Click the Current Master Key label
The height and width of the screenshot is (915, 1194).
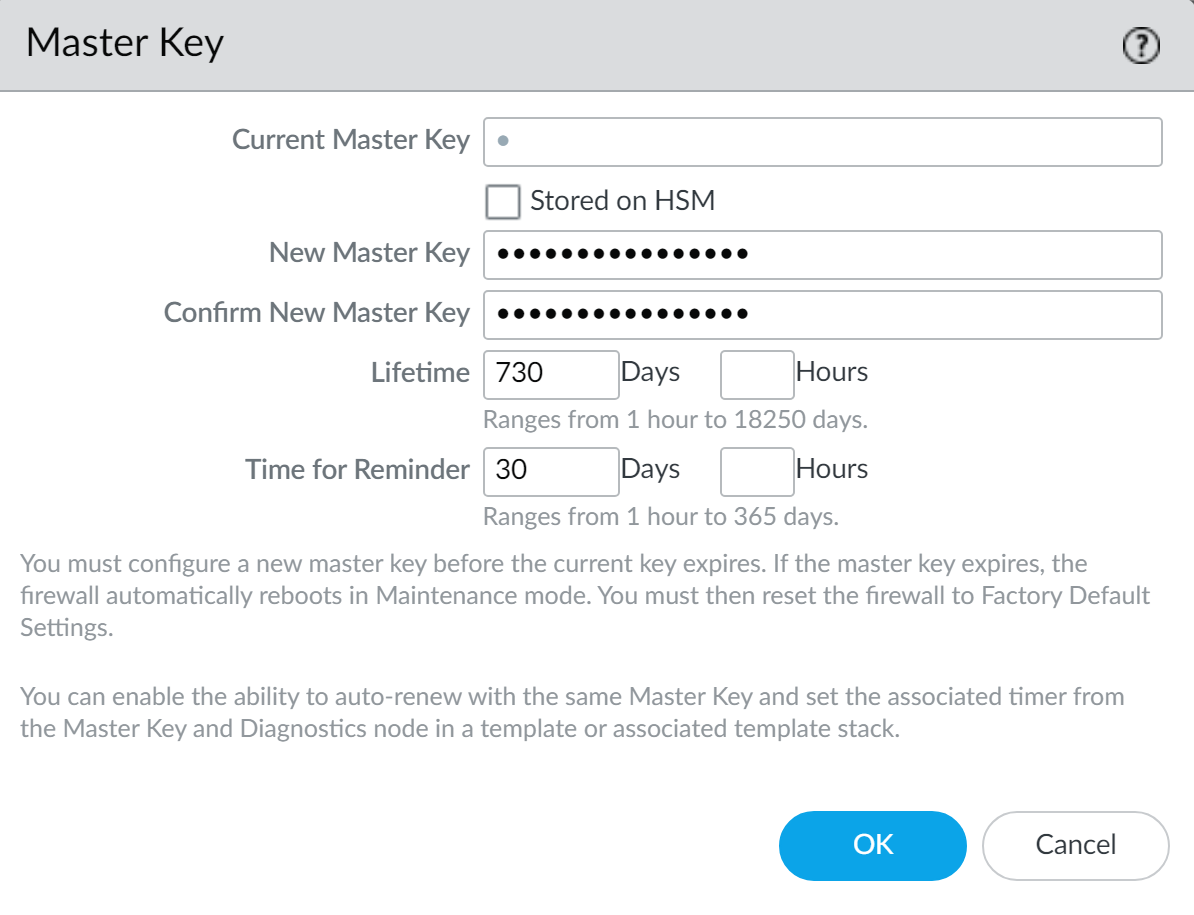(x=350, y=140)
